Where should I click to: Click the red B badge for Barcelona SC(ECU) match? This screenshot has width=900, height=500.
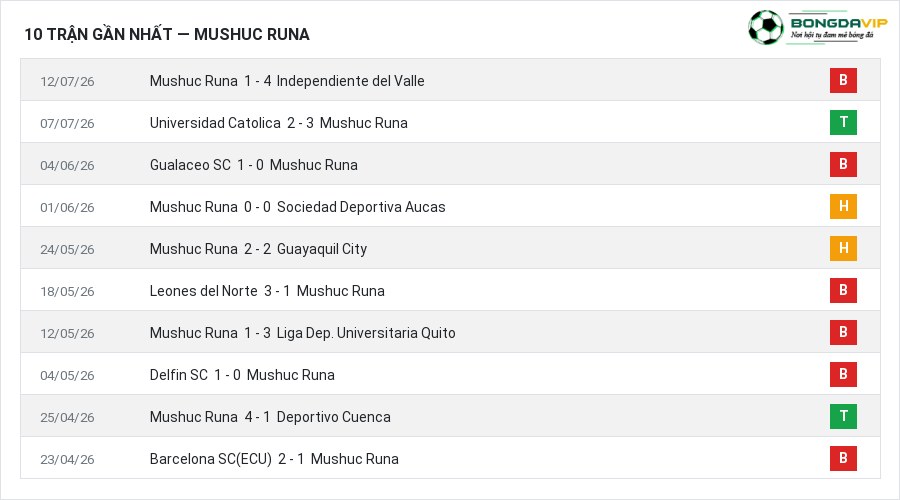(x=843, y=458)
